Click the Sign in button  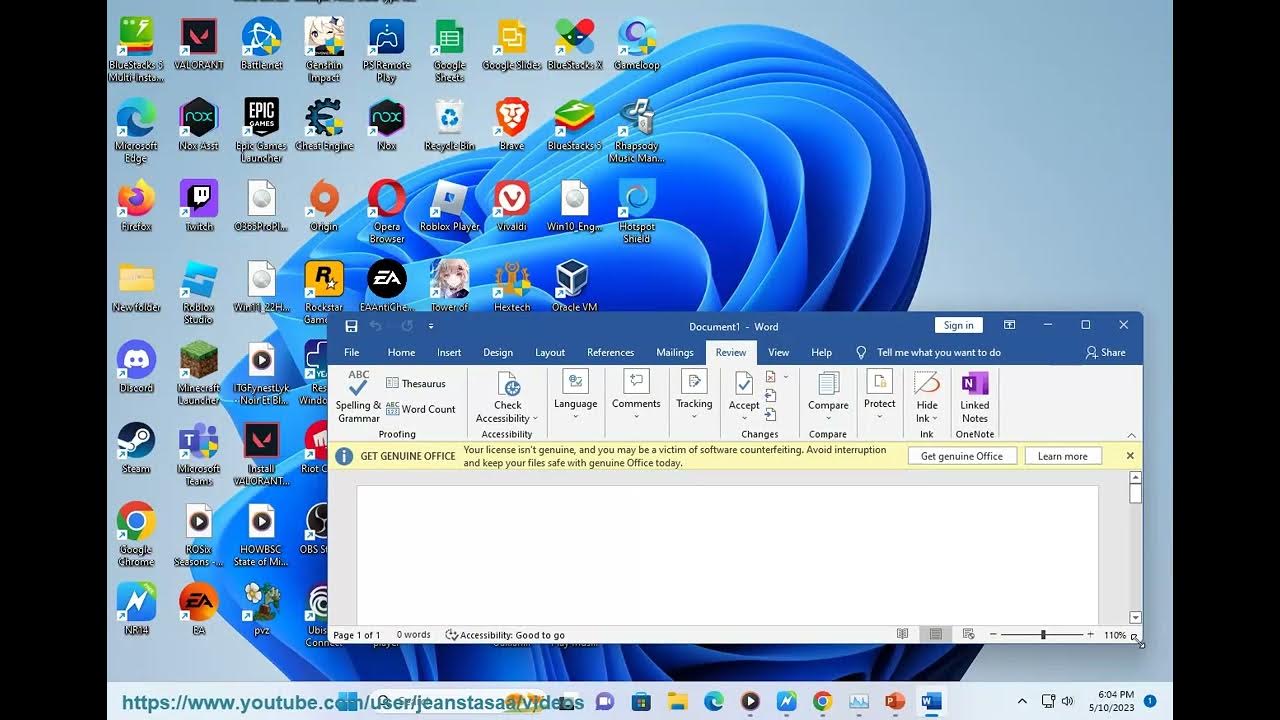[x=958, y=325]
